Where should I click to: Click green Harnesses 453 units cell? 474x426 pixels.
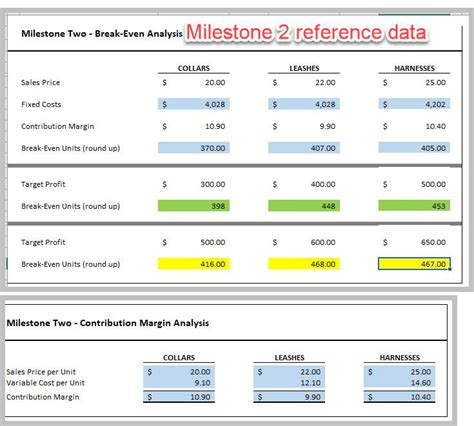pos(414,206)
